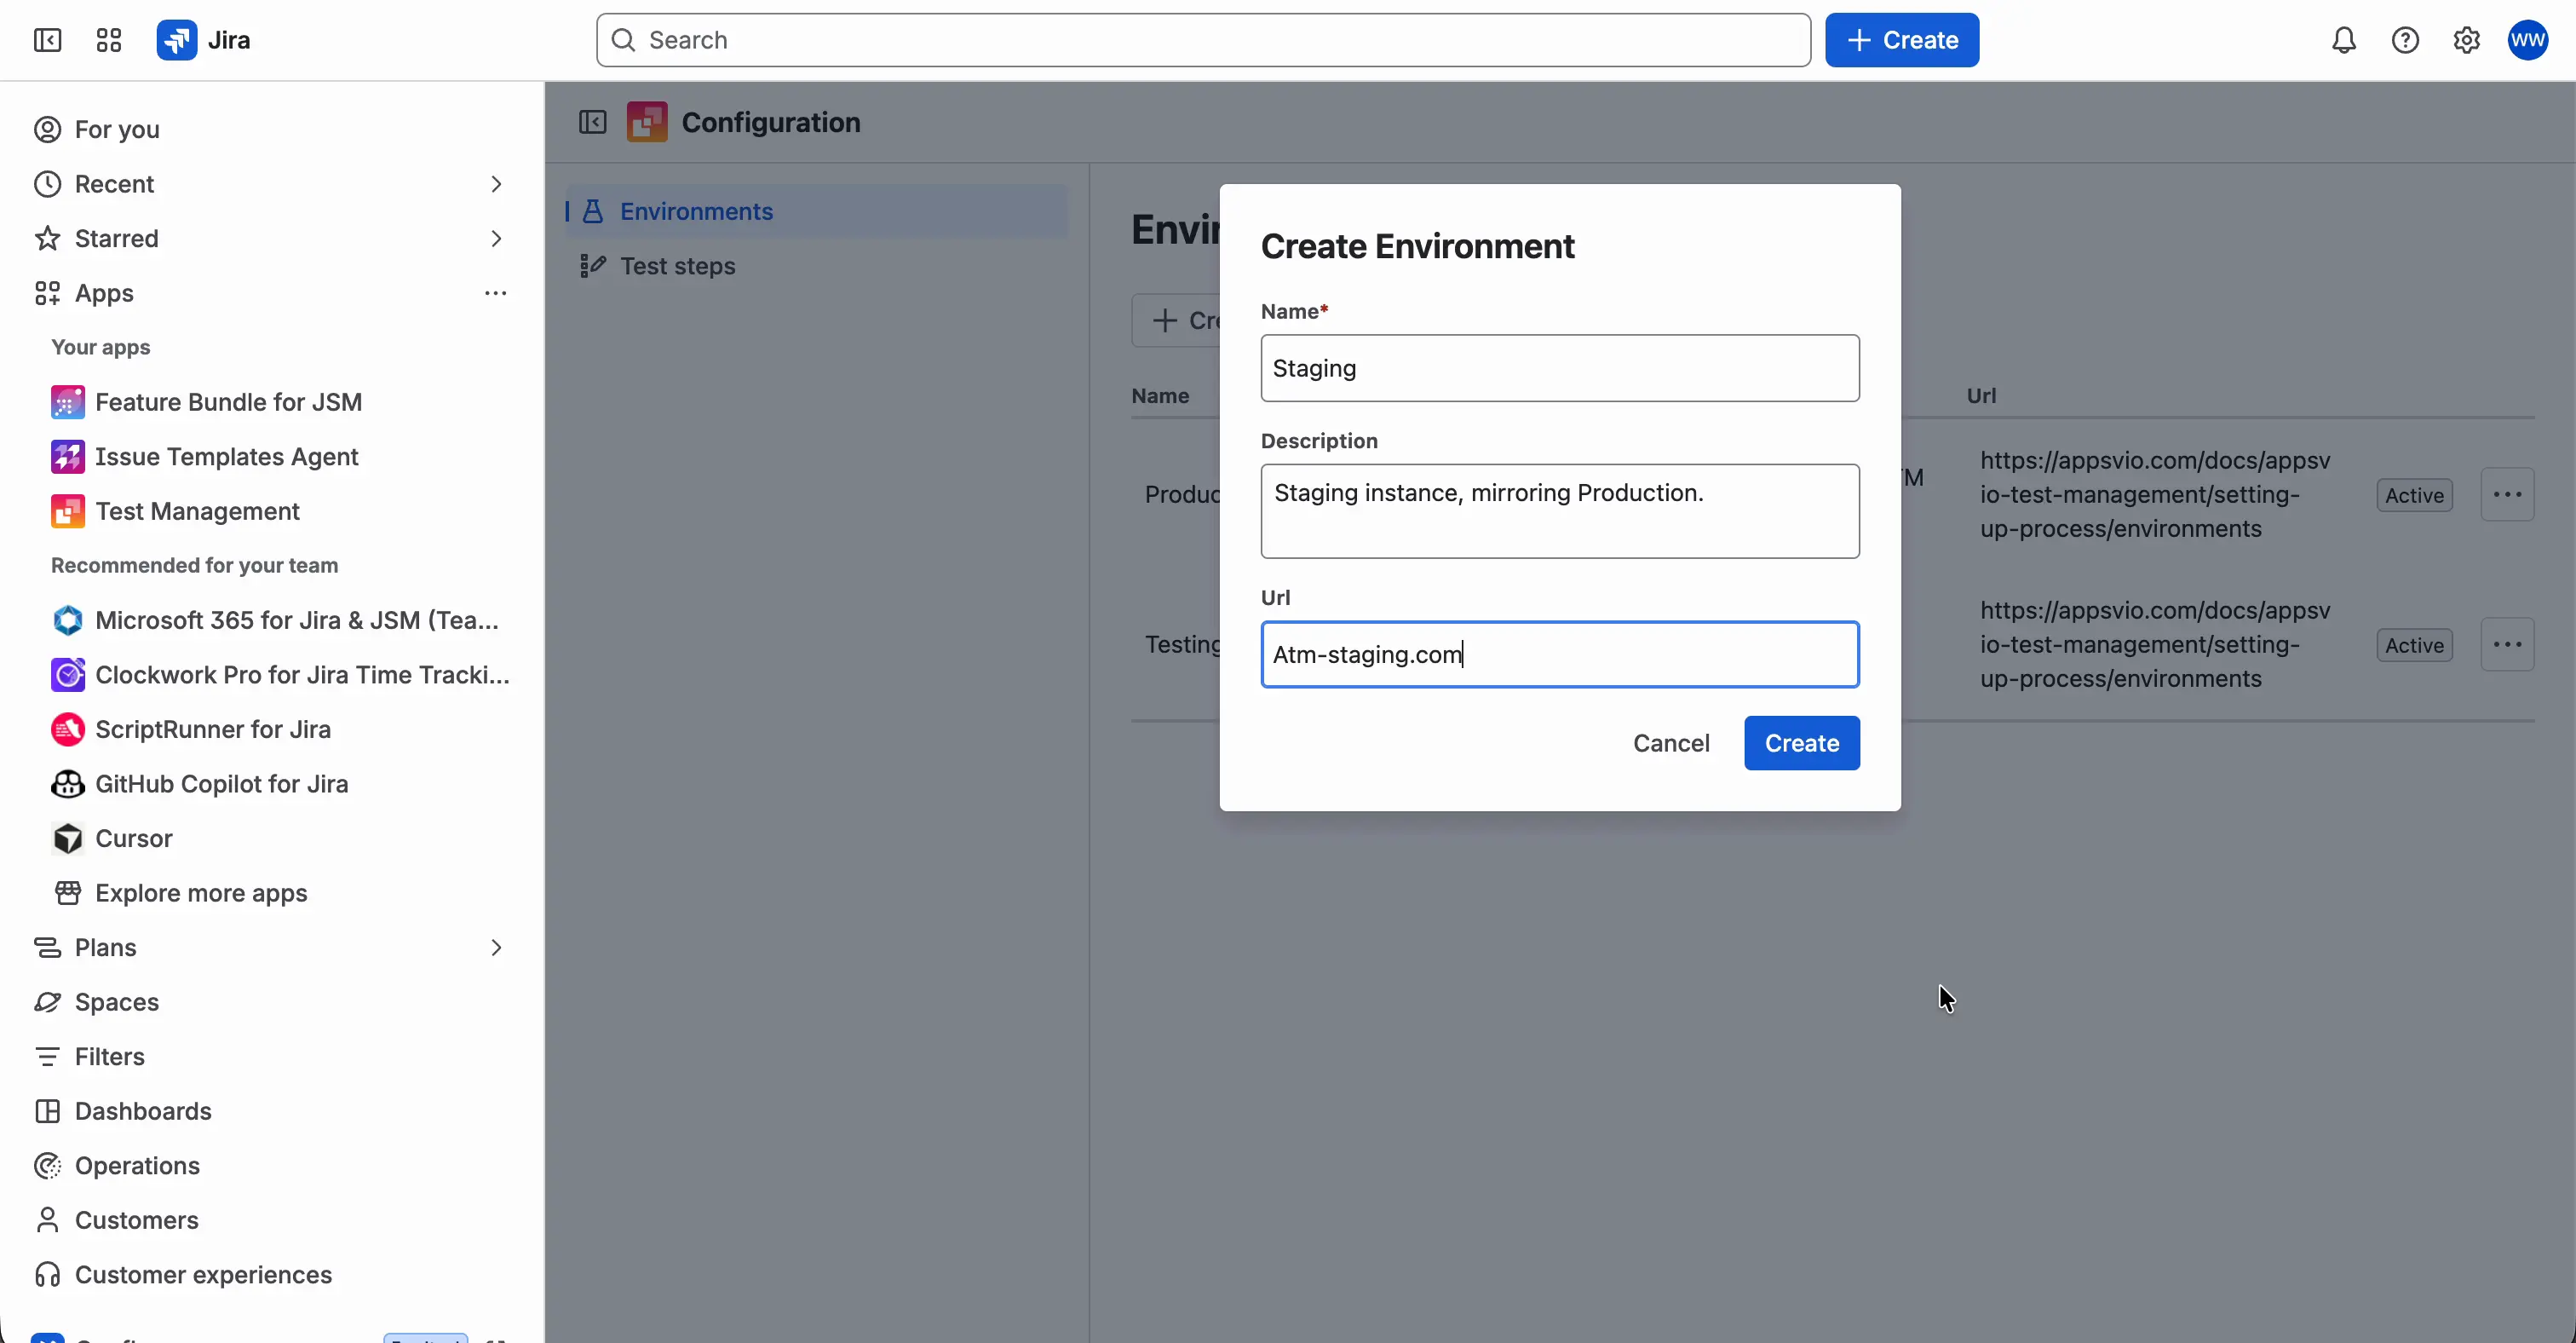Image resolution: width=2576 pixels, height=1343 pixels.
Task: Open Customers in the sidebar
Action: (x=270, y=1220)
